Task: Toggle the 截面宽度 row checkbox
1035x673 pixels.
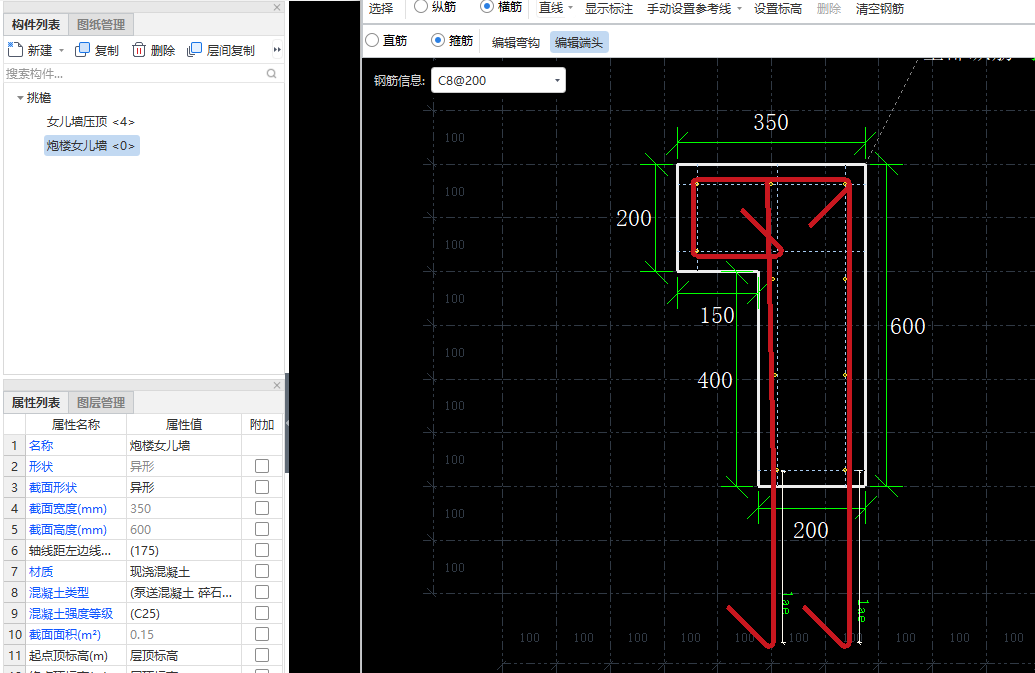Action: [262, 508]
